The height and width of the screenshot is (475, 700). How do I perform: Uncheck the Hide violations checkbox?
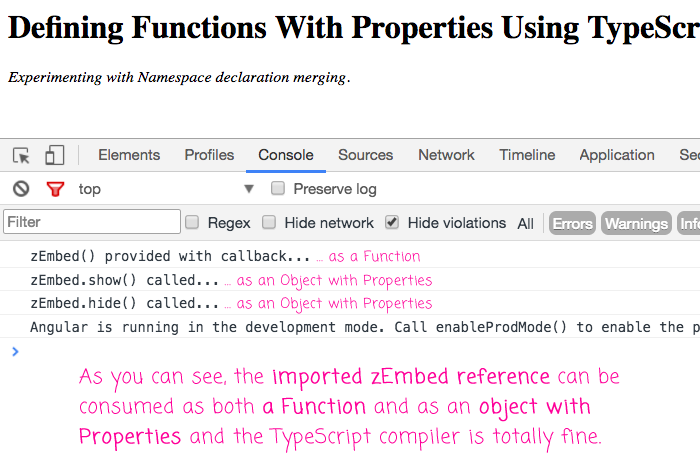(392, 223)
